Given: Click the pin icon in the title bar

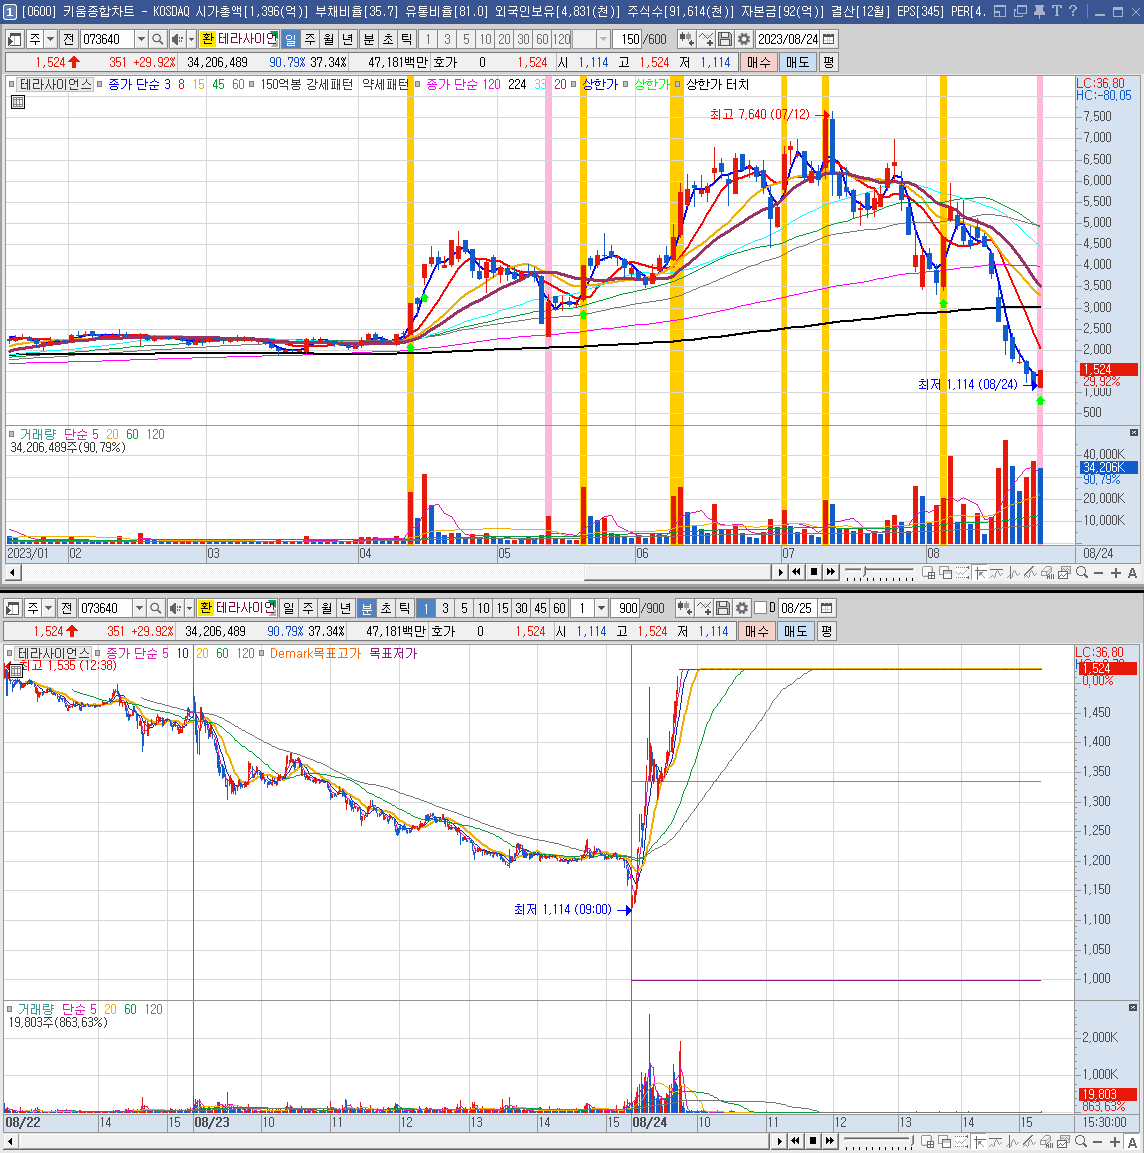Looking at the screenshot, I should (1040, 11).
